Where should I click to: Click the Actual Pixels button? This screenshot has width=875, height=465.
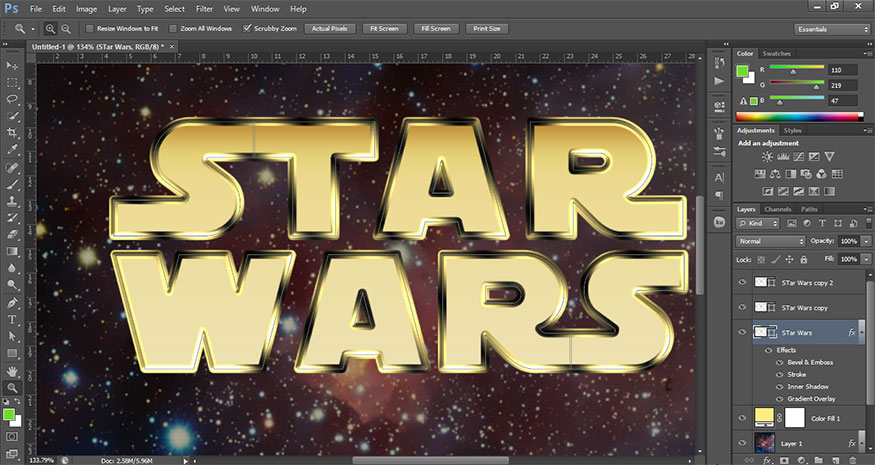click(330, 28)
